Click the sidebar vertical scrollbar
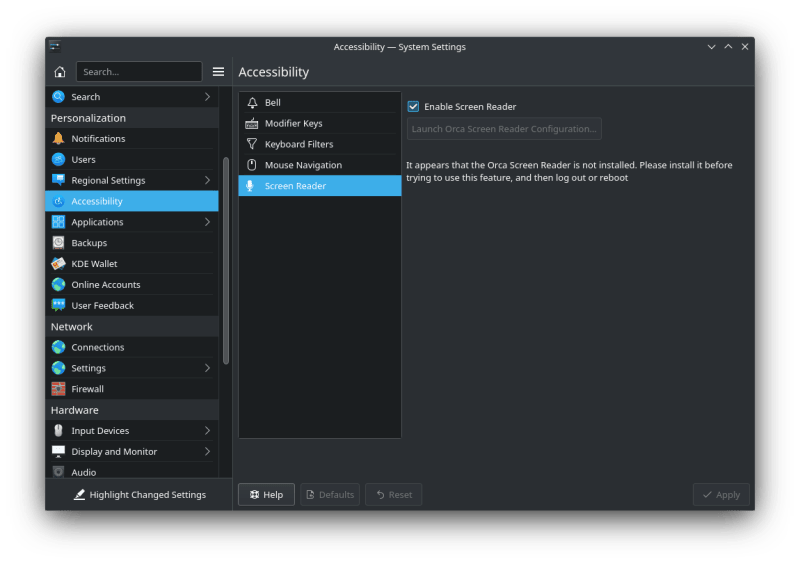This screenshot has width=800, height=564. pos(226,260)
